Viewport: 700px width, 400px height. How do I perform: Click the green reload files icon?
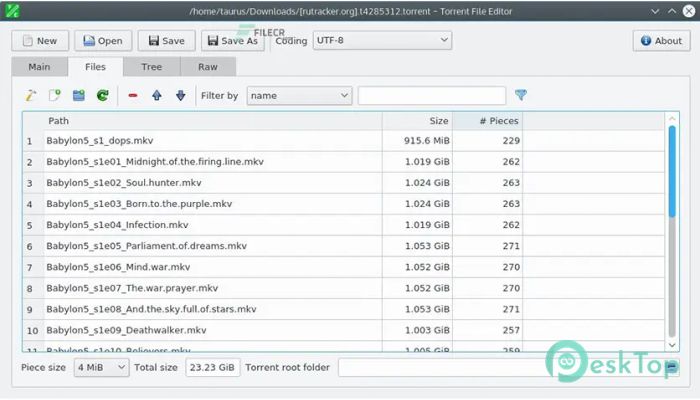point(103,95)
